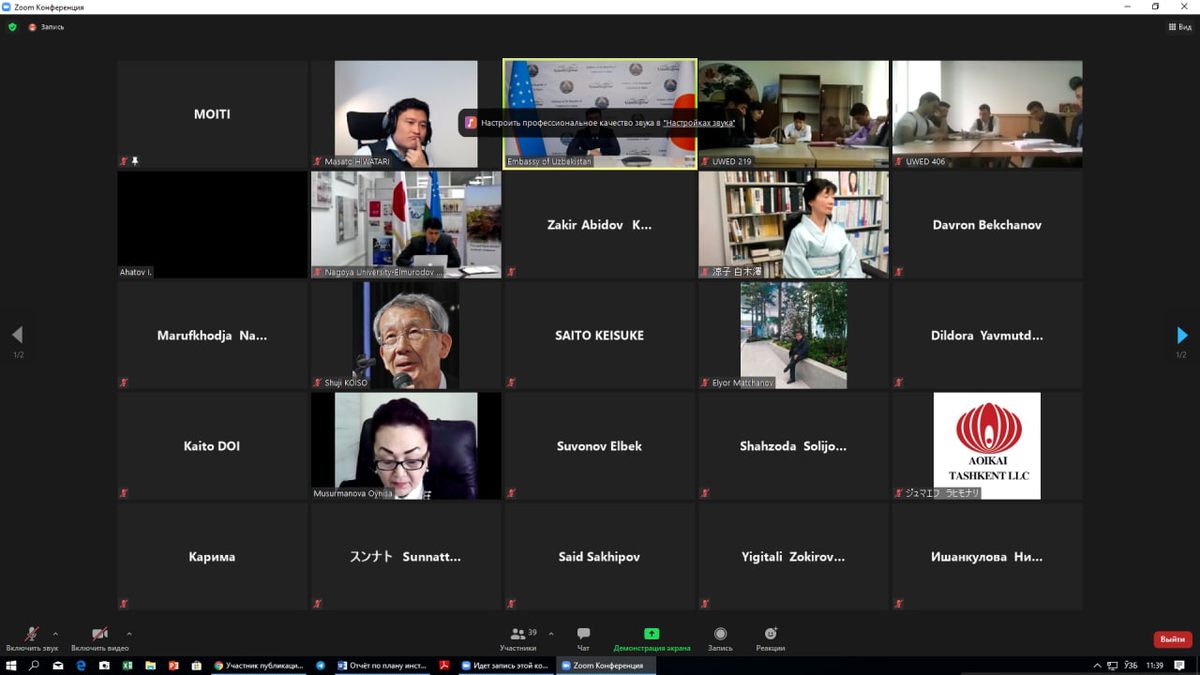Select Shahzoda Solijo... participant tile
Viewport: 1200px width, 675px height.
click(793, 446)
